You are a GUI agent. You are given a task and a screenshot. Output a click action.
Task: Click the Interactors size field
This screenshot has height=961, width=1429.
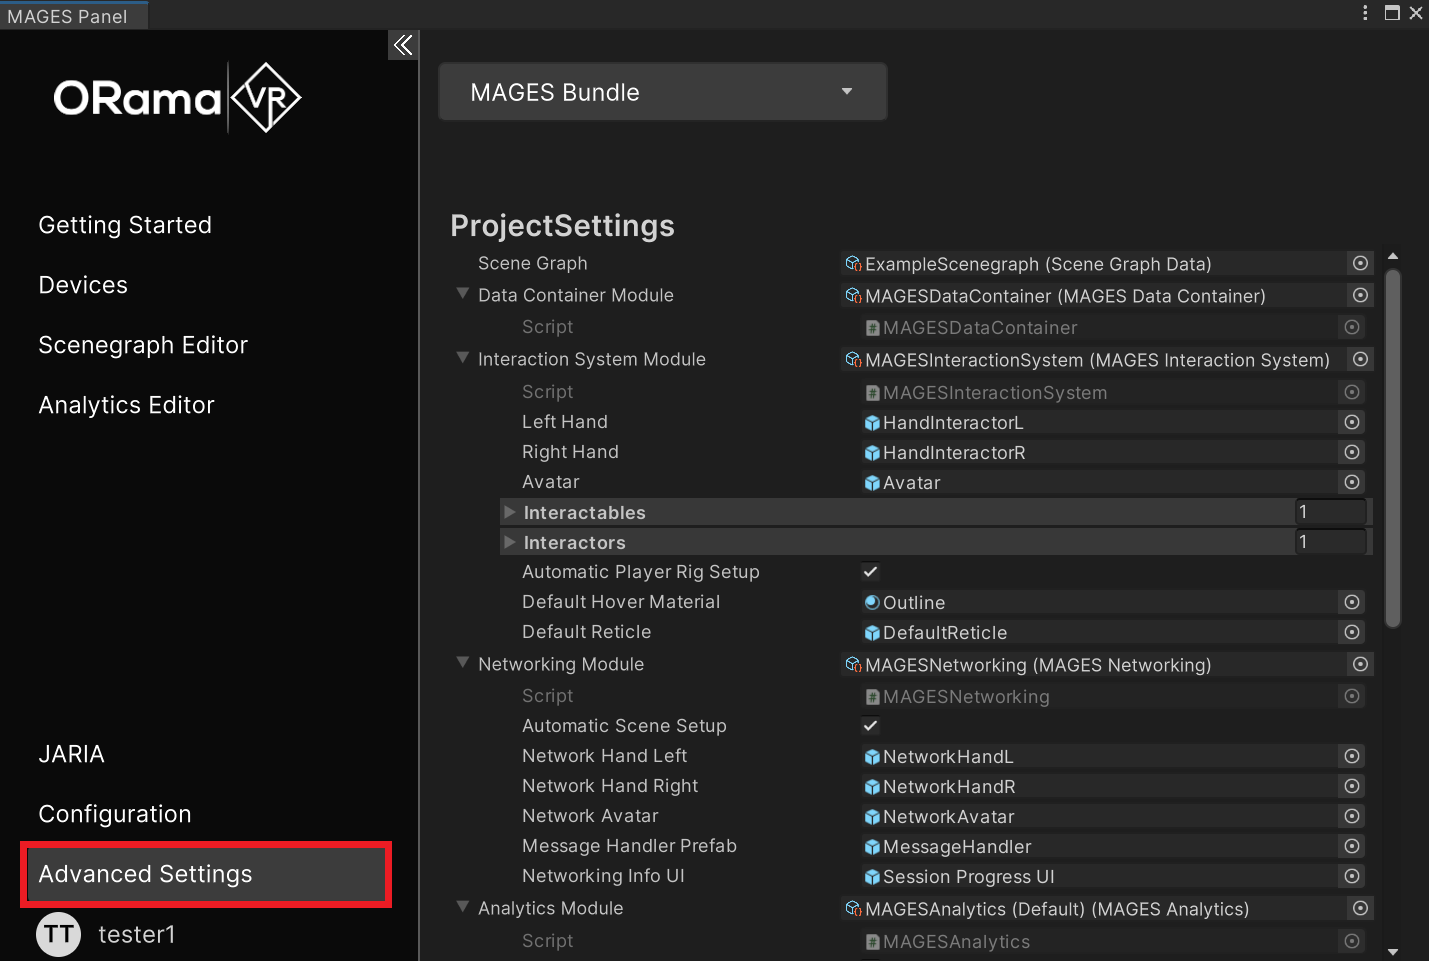(x=1331, y=542)
